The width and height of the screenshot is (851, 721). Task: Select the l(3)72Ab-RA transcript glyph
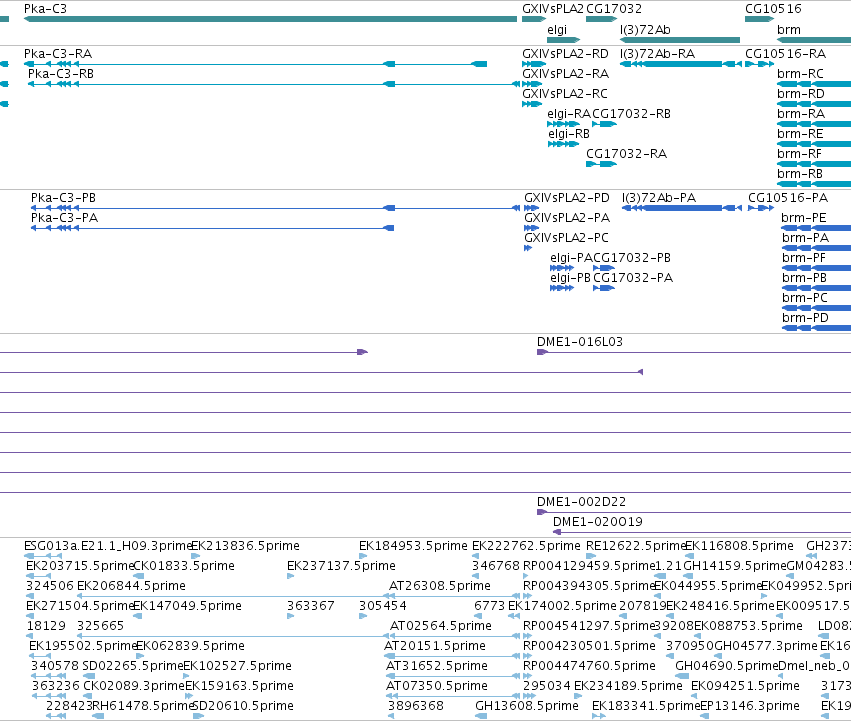[681, 64]
